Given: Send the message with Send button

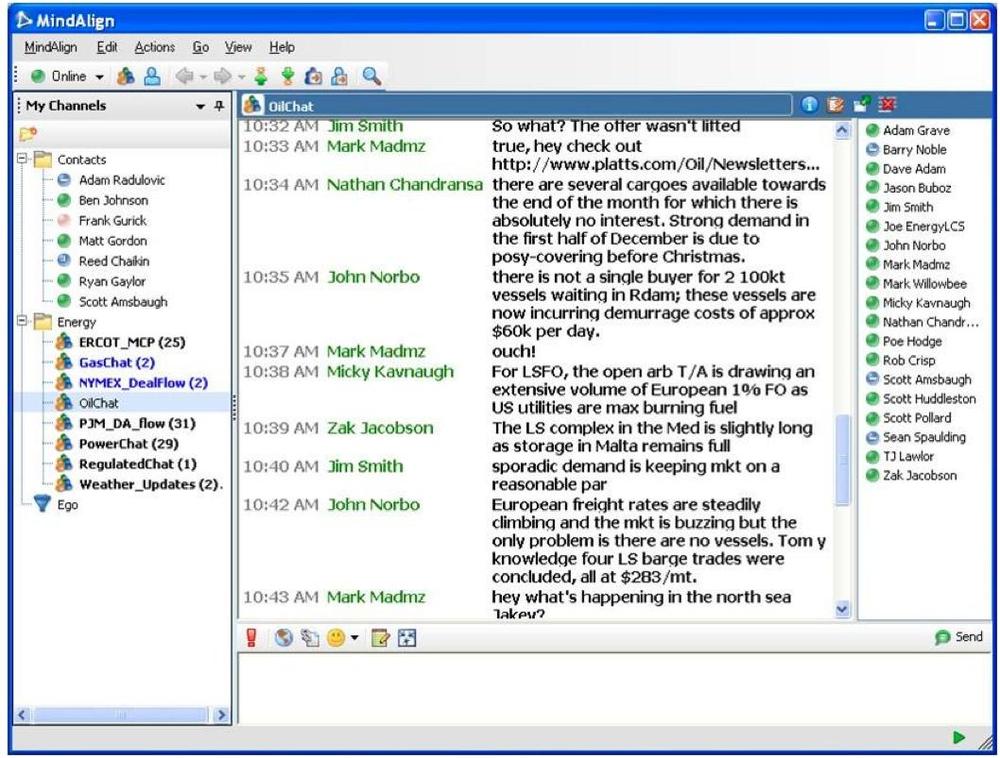Looking at the screenshot, I should [959, 636].
